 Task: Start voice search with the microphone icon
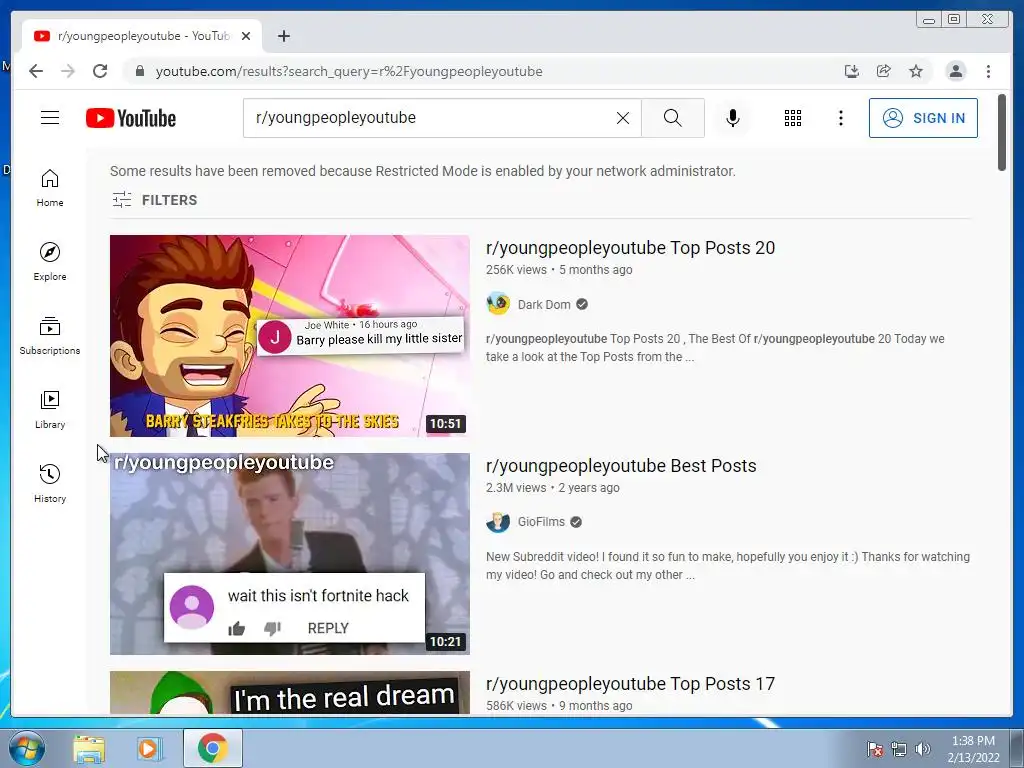(x=733, y=118)
